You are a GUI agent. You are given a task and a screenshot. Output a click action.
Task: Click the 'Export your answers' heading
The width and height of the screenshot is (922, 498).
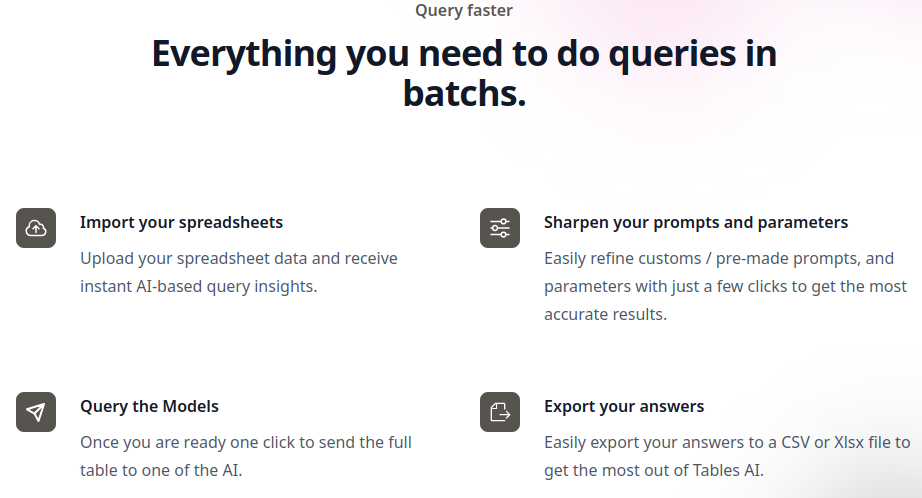[x=624, y=406]
